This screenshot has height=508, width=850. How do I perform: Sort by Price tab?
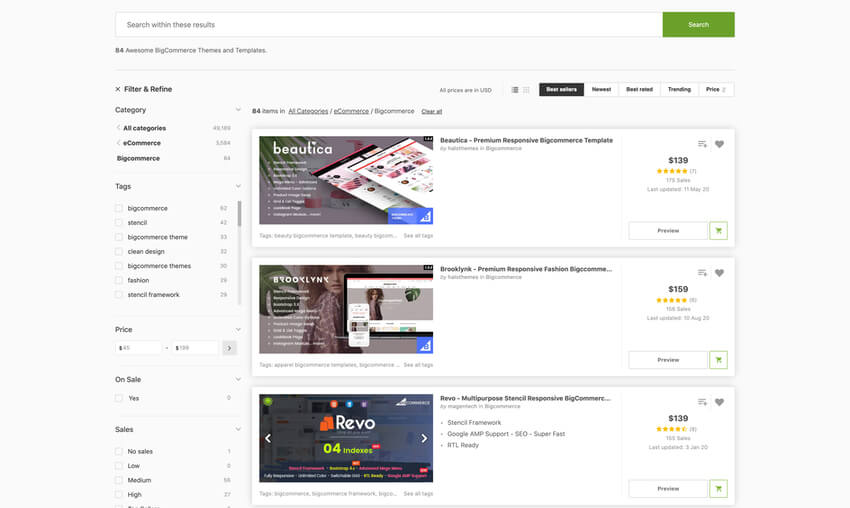pyautogui.click(x=716, y=89)
